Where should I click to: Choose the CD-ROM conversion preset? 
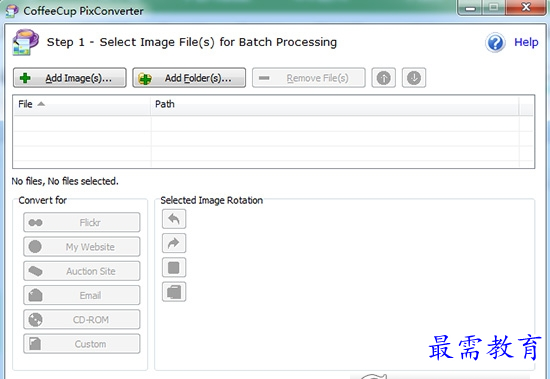82,319
